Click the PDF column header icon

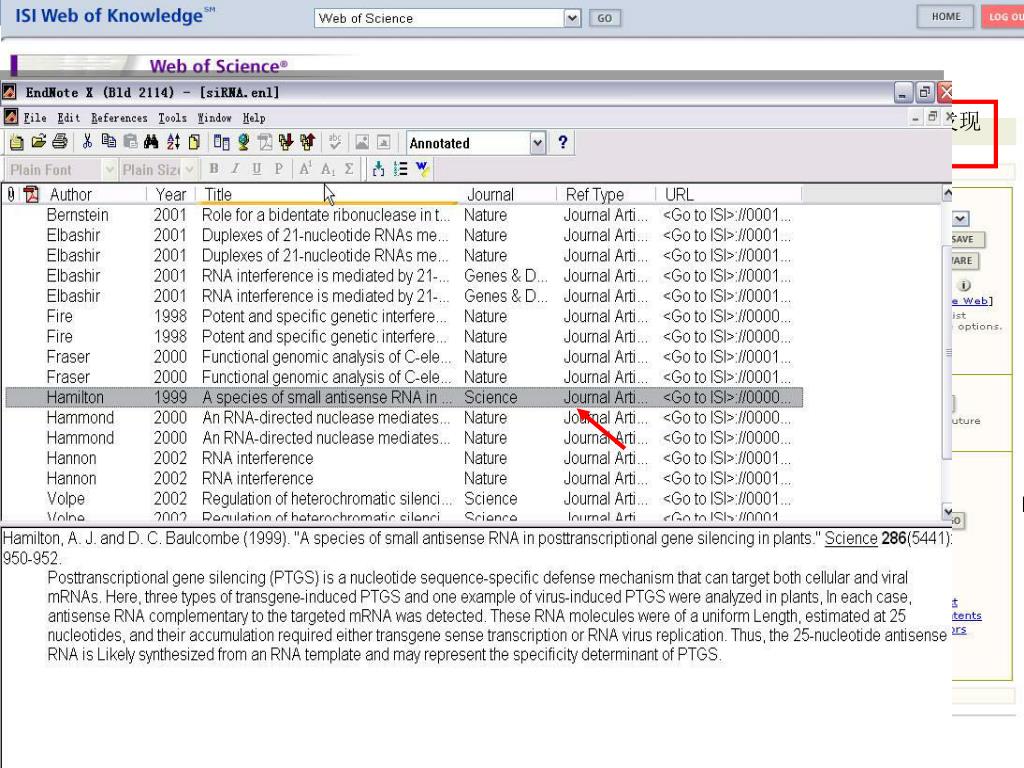[31, 194]
